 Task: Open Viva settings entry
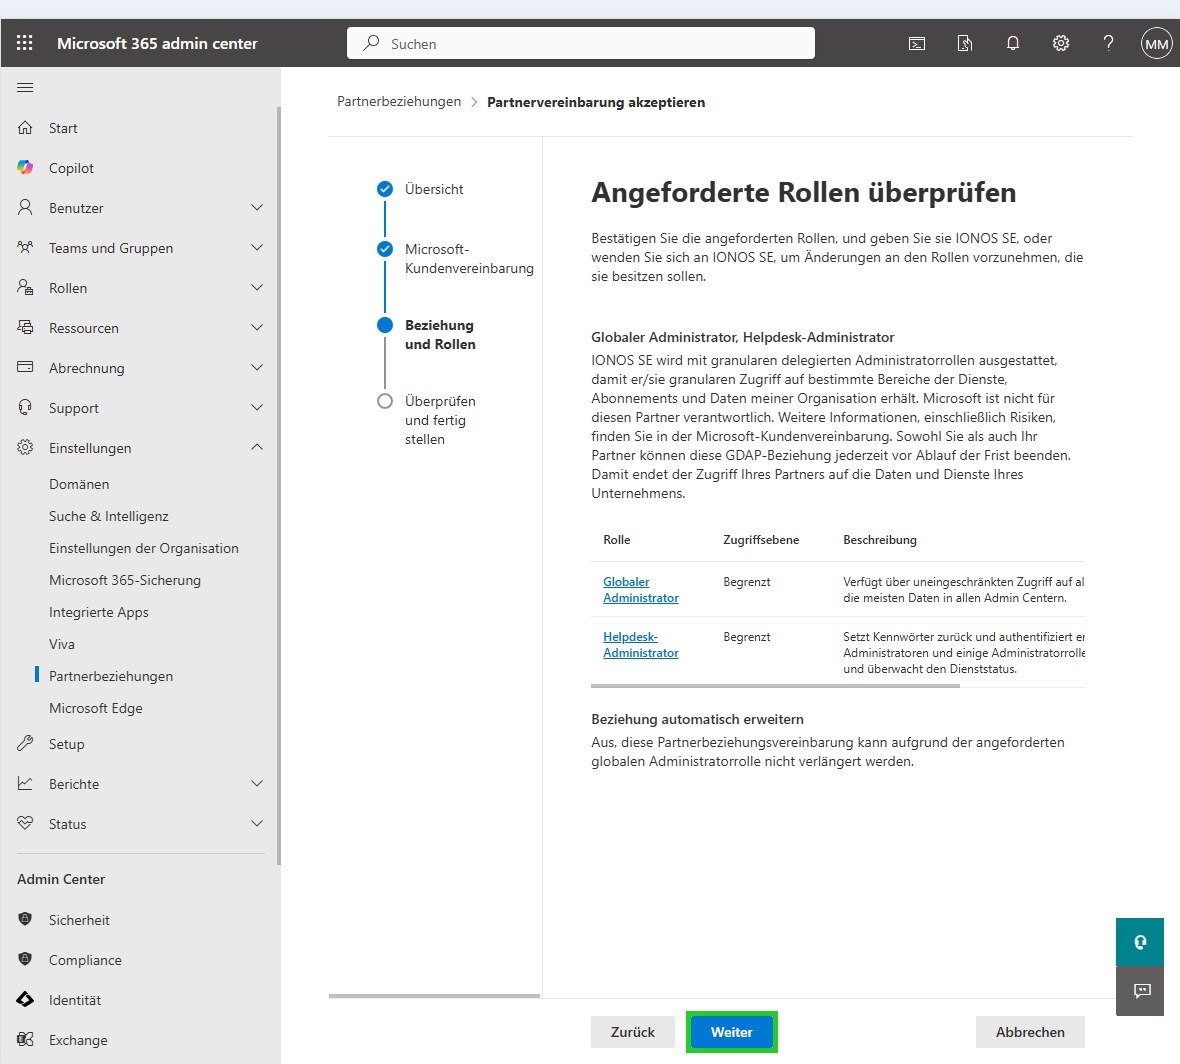pos(62,644)
